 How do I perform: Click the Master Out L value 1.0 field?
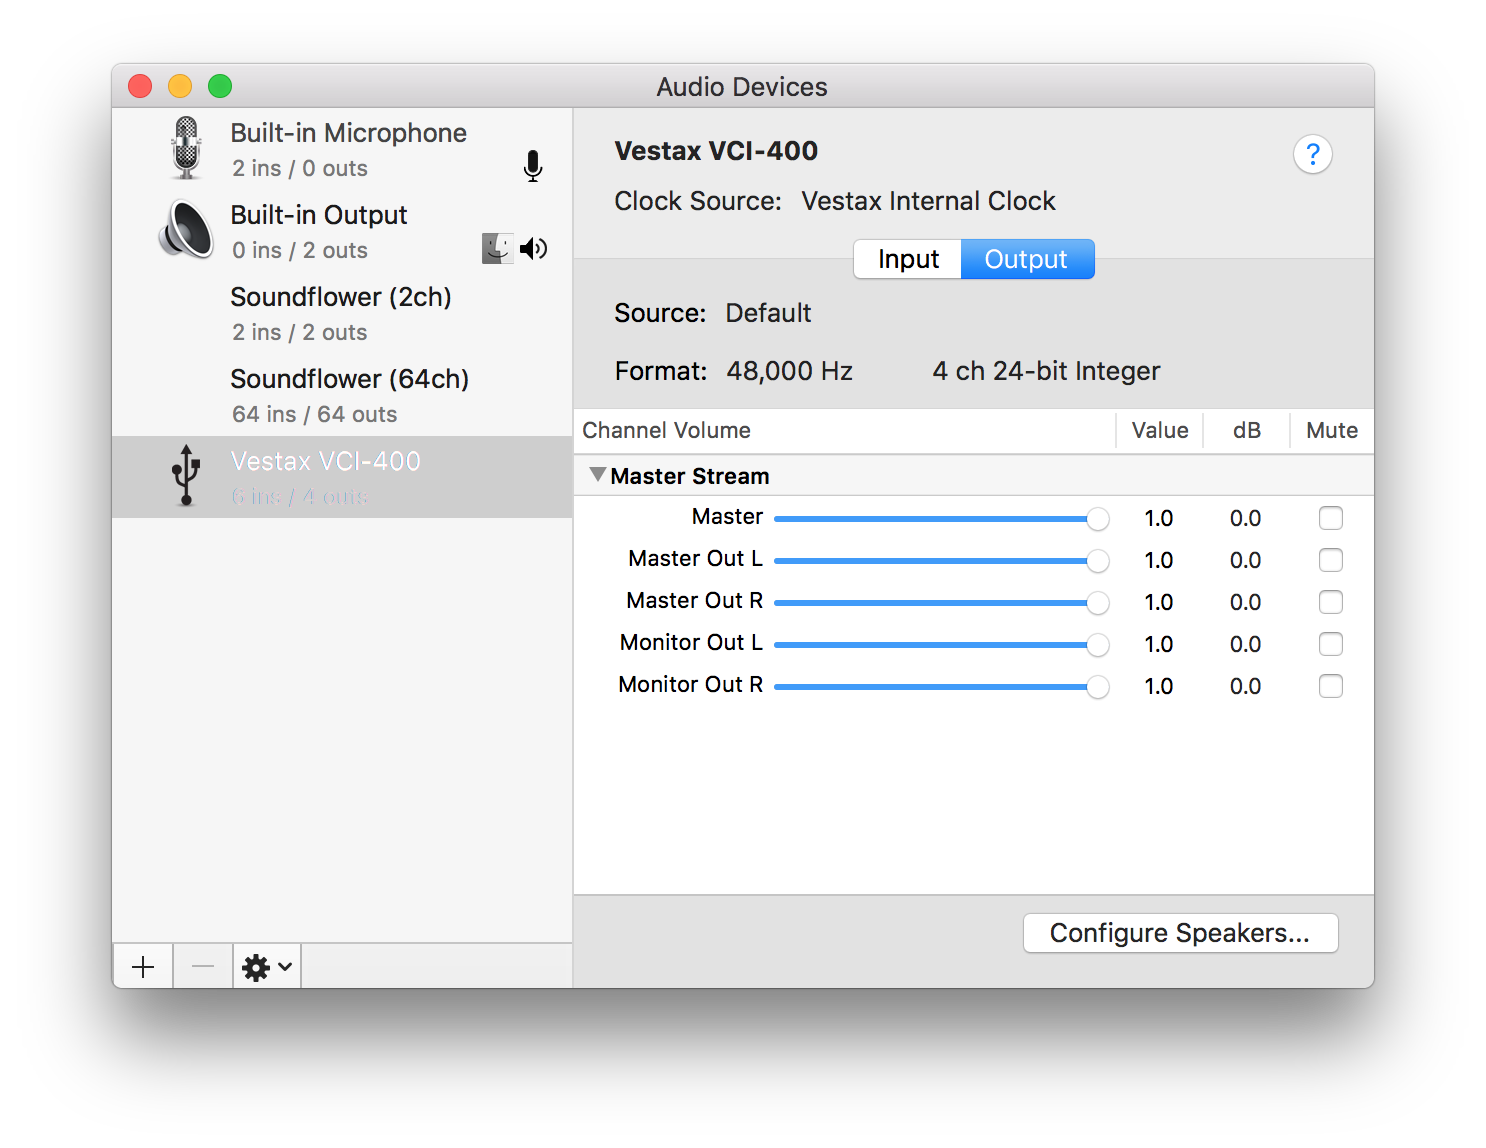click(x=1159, y=560)
